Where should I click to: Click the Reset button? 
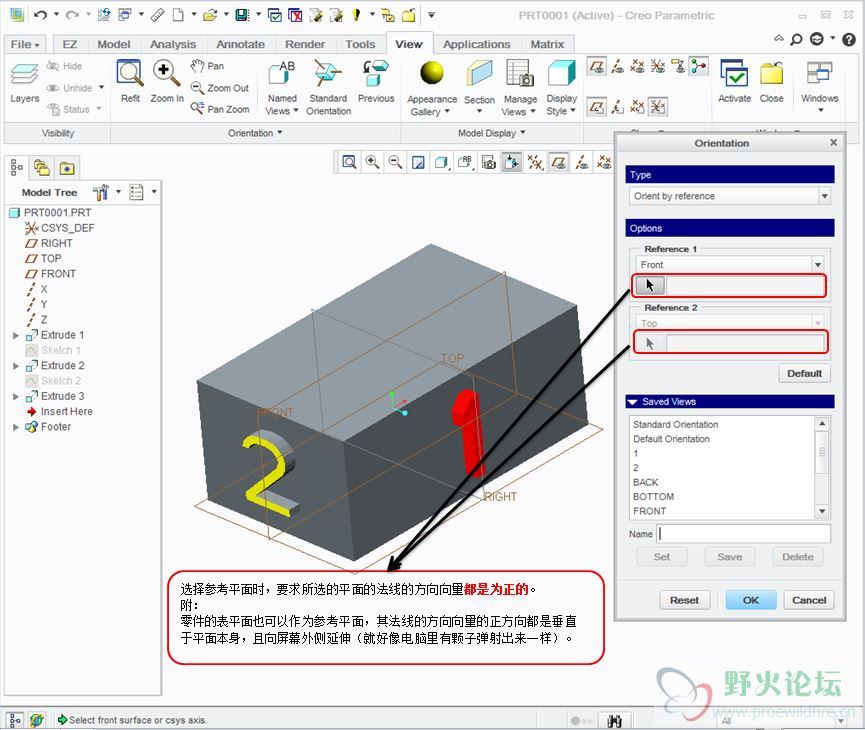(x=684, y=600)
